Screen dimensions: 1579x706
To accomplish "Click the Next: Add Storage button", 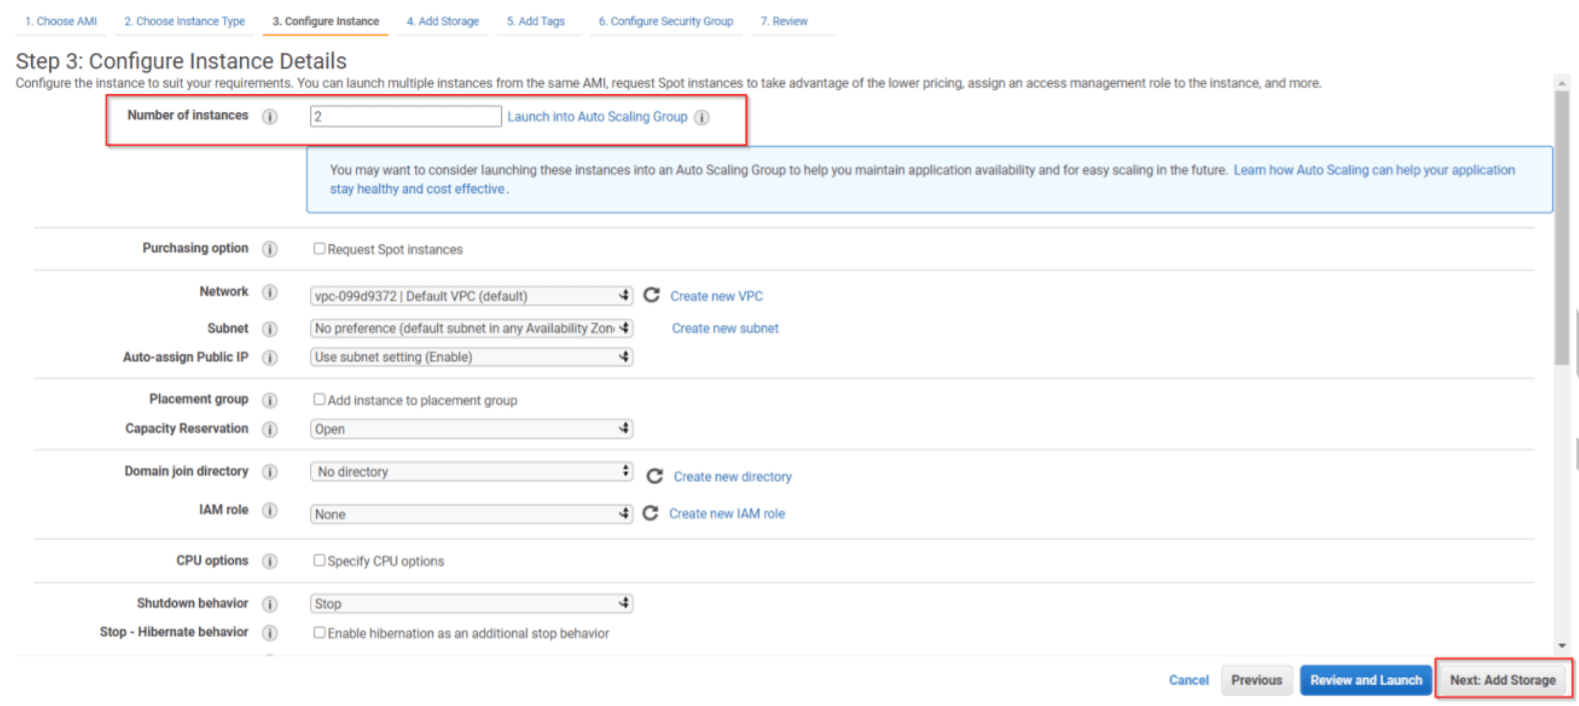I will (1502, 680).
